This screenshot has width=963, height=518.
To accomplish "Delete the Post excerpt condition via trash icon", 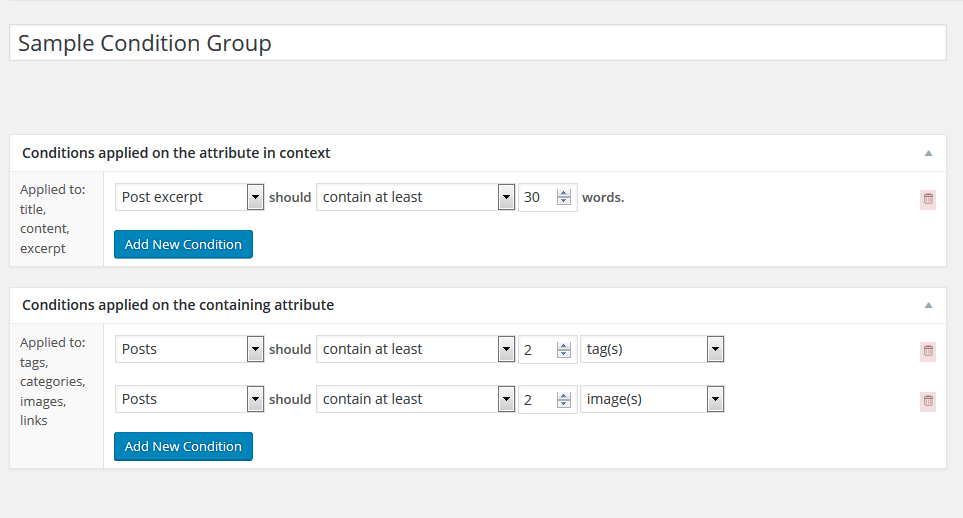I will click(928, 199).
